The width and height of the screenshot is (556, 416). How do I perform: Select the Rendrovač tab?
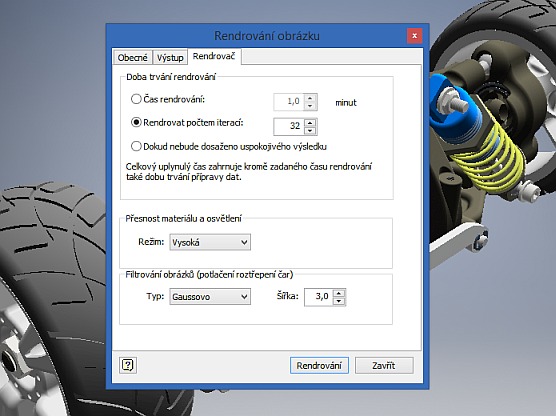(214, 56)
